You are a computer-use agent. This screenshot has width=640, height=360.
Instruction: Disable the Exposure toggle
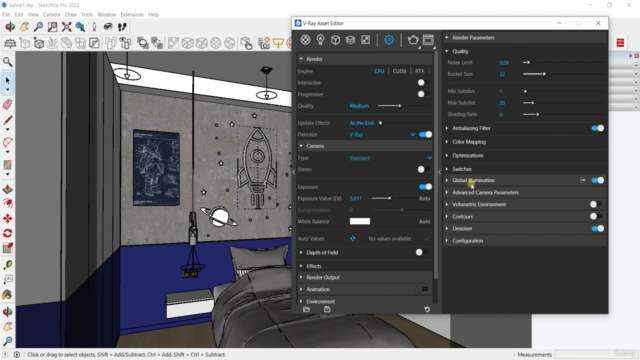[x=425, y=187]
